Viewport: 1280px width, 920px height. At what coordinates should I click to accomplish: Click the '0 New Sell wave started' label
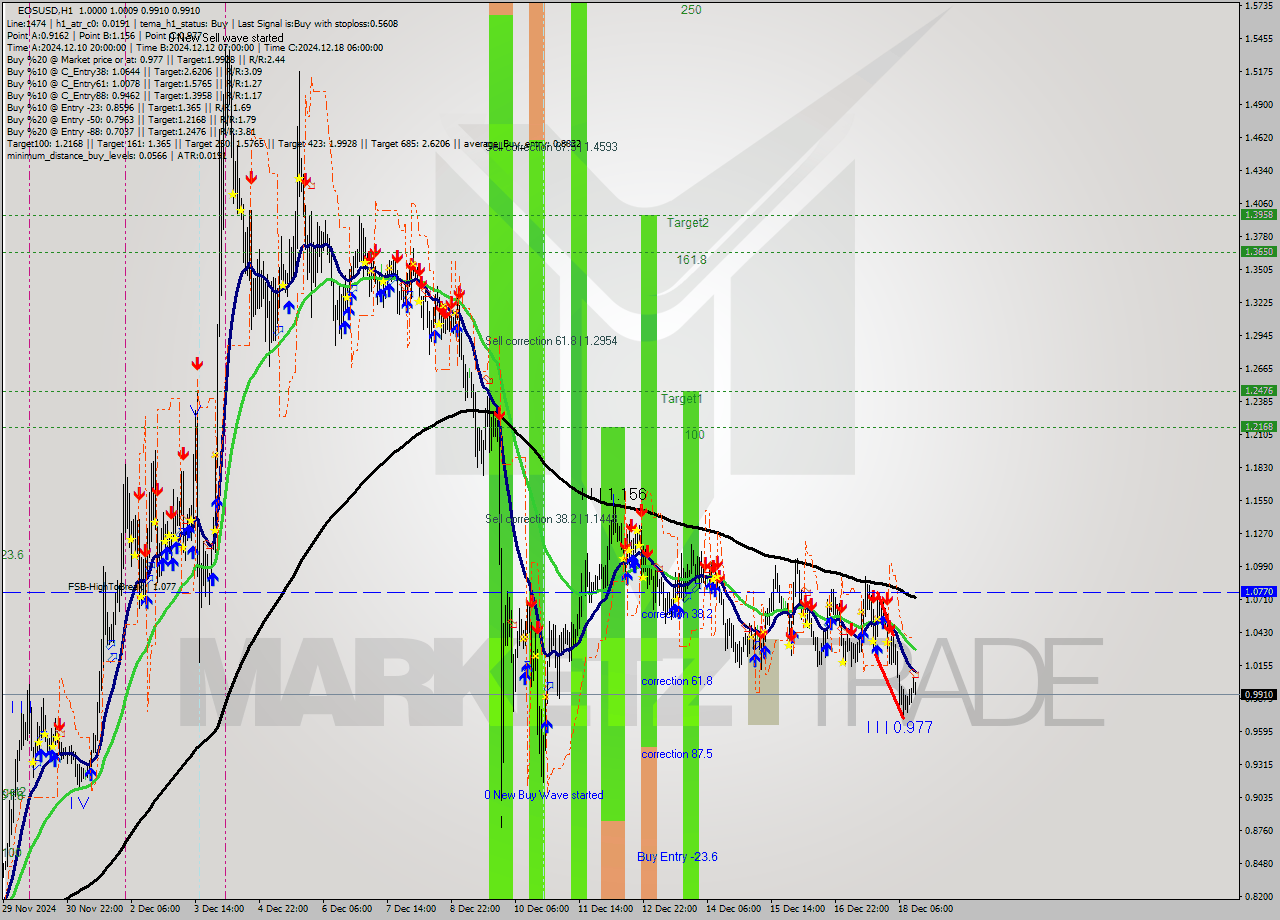(226, 38)
